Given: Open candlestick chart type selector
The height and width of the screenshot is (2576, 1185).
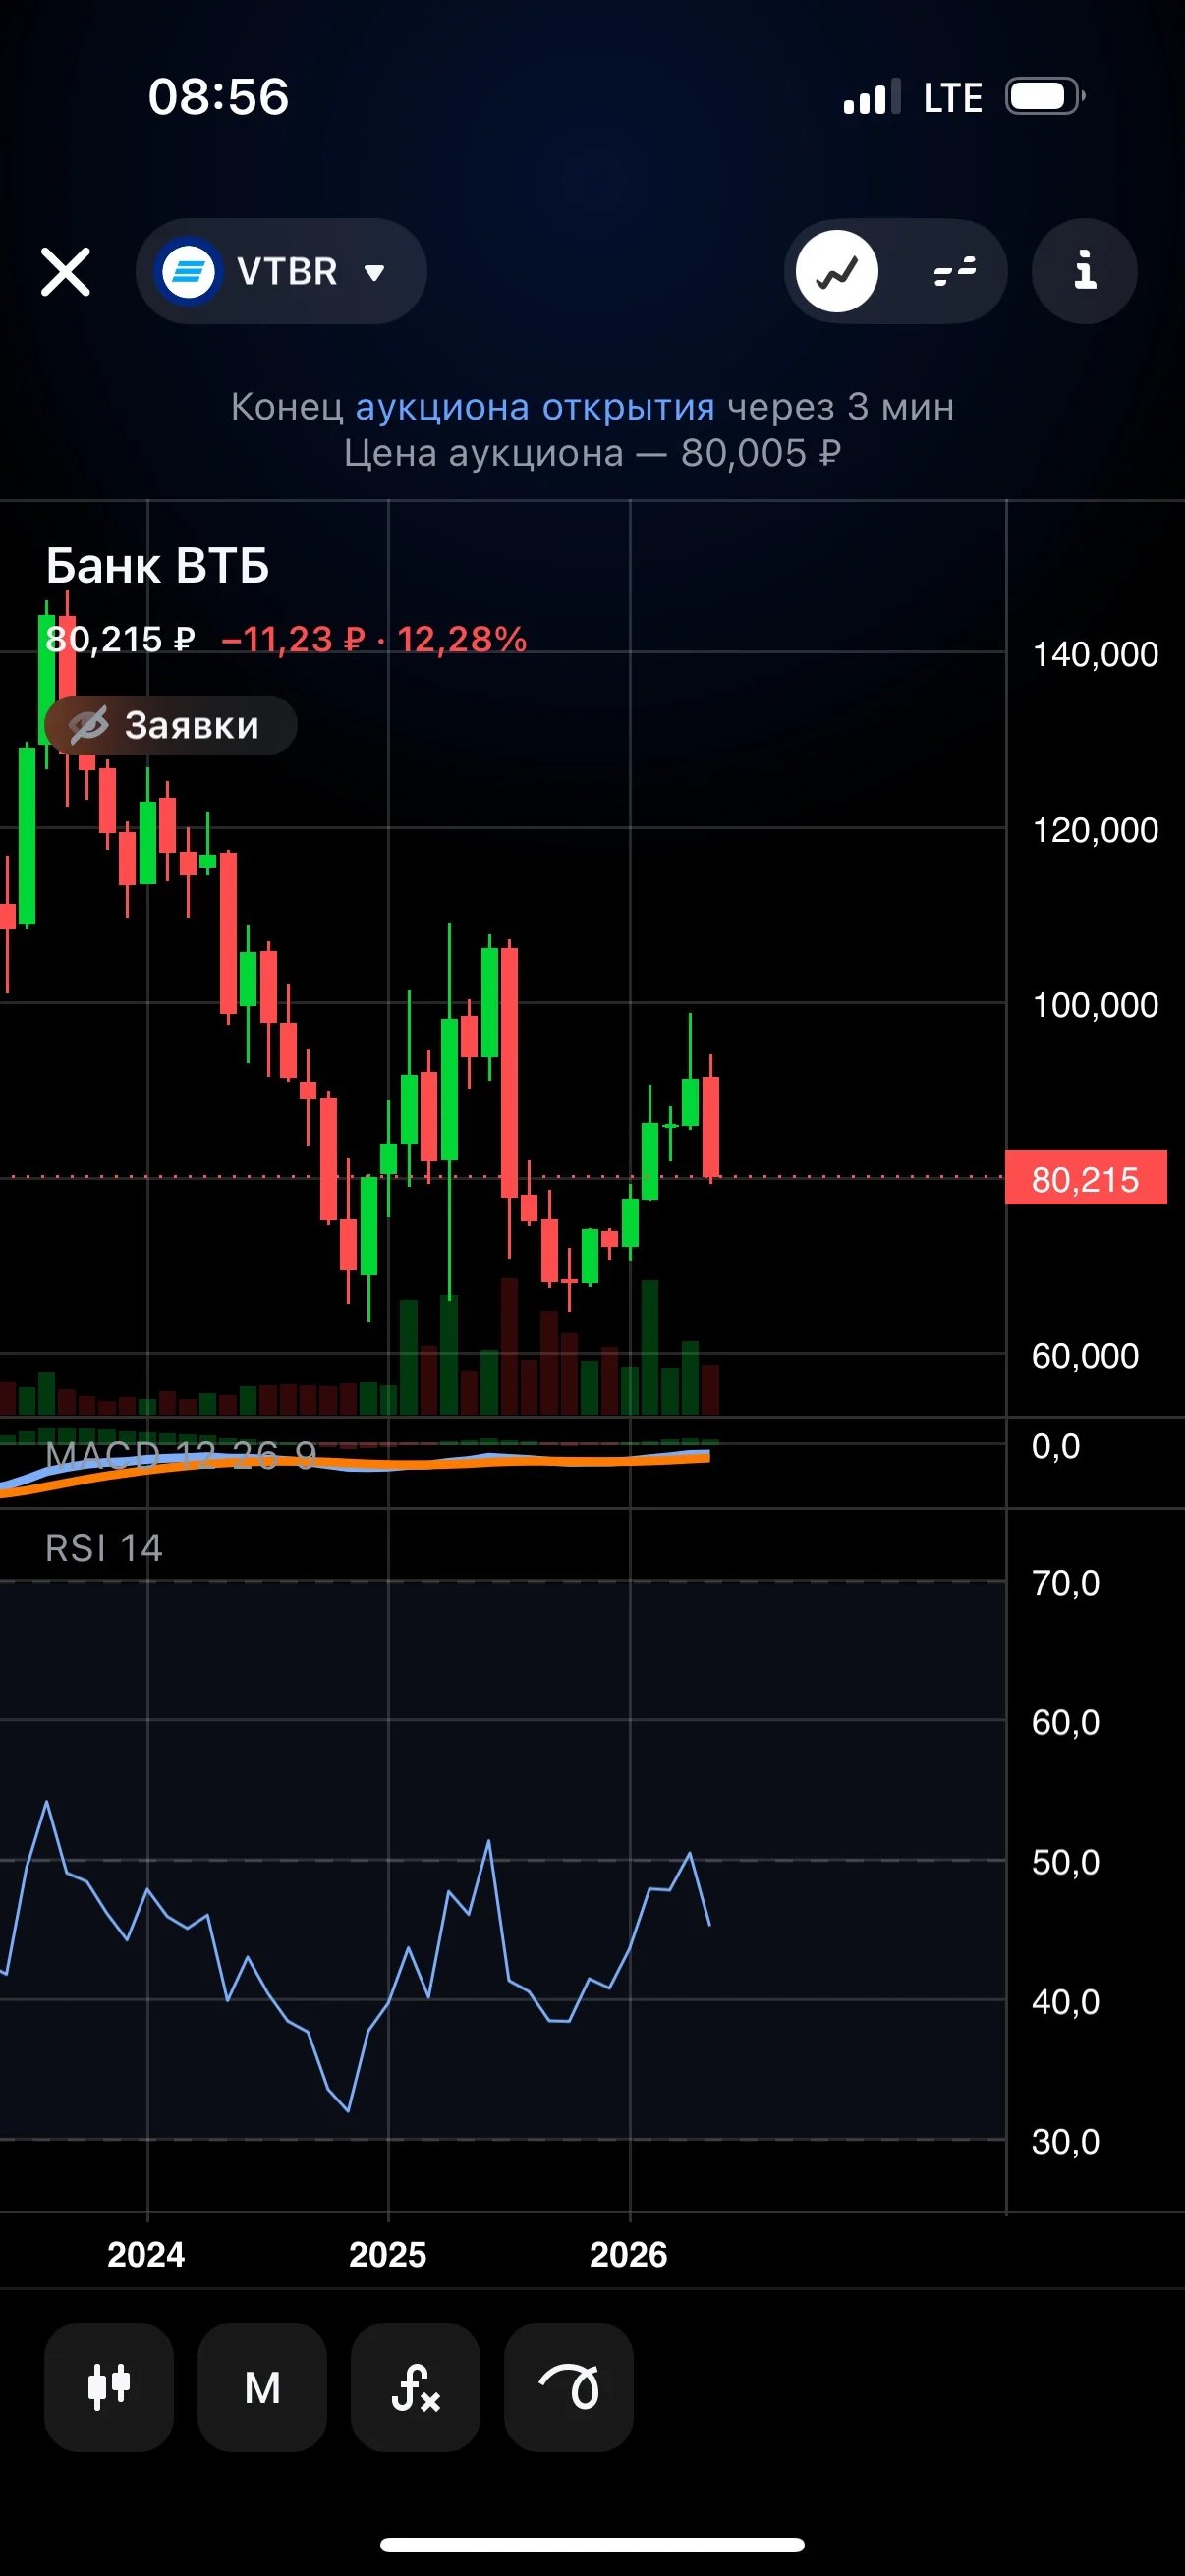Looking at the screenshot, I should (109, 2387).
